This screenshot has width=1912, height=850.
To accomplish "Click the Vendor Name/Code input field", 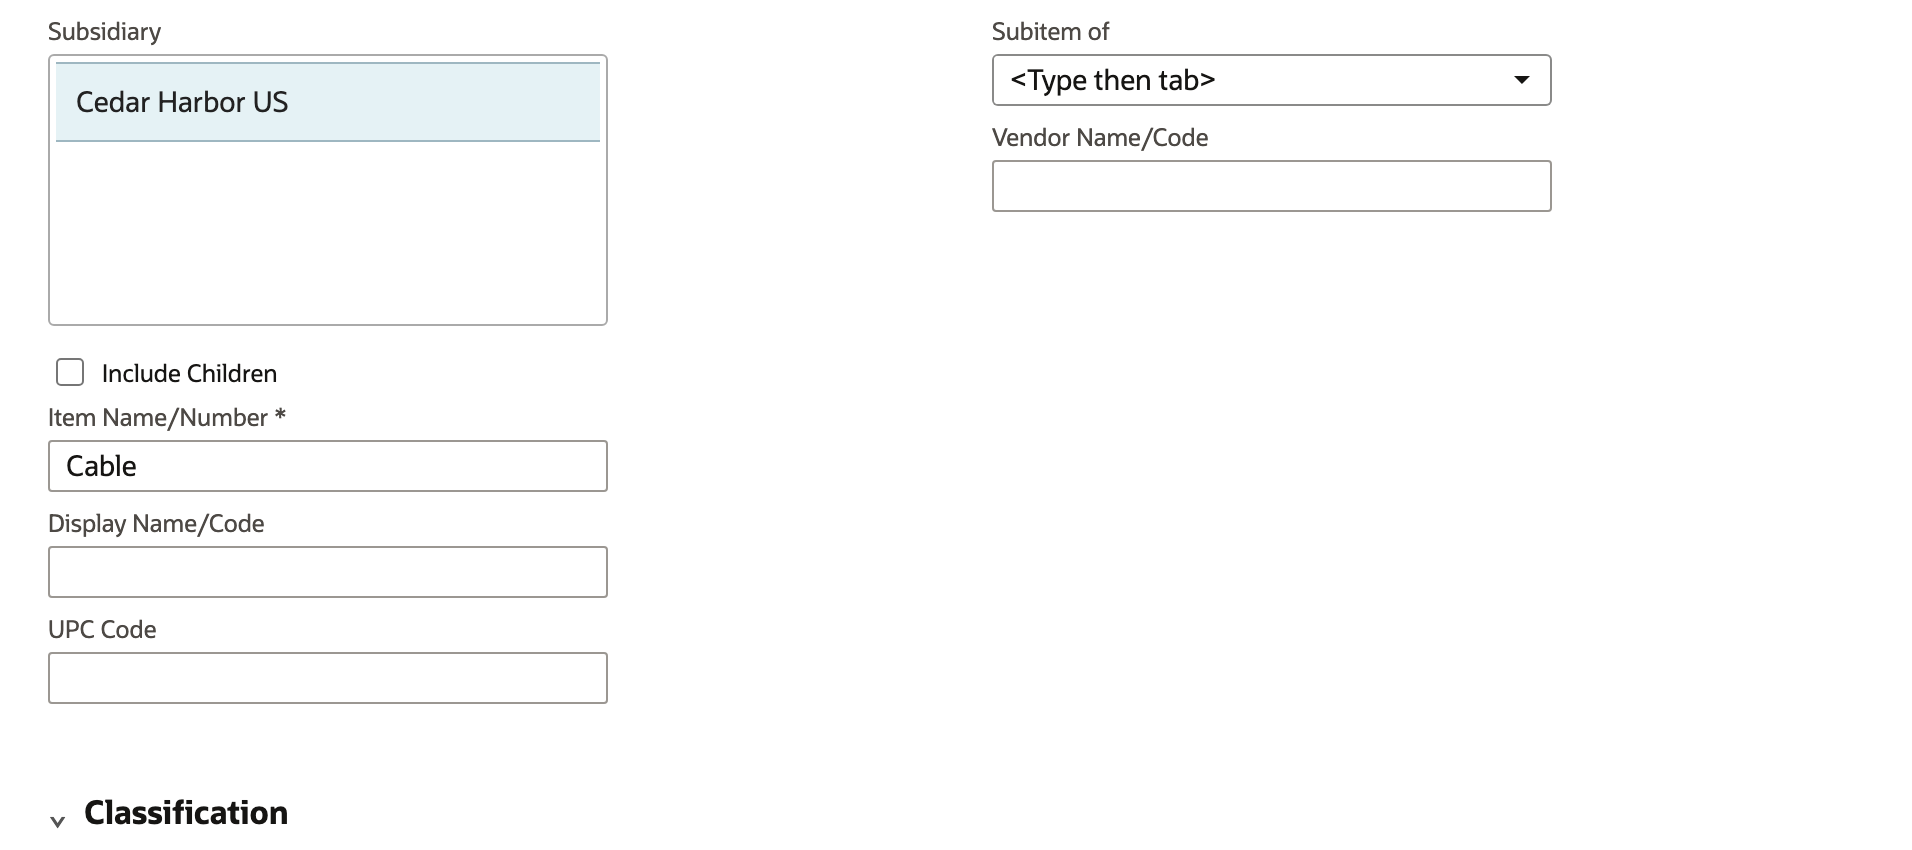I will 1272,186.
